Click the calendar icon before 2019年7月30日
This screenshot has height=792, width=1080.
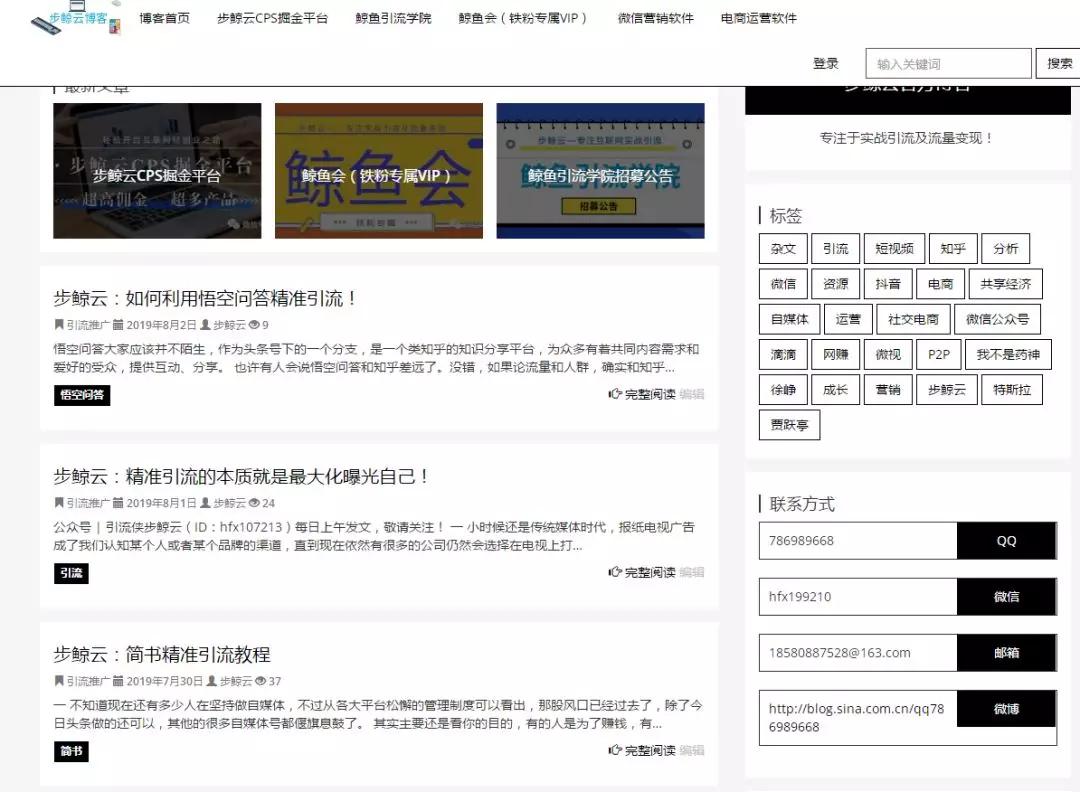pyautogui.click(x=118, y=681)
